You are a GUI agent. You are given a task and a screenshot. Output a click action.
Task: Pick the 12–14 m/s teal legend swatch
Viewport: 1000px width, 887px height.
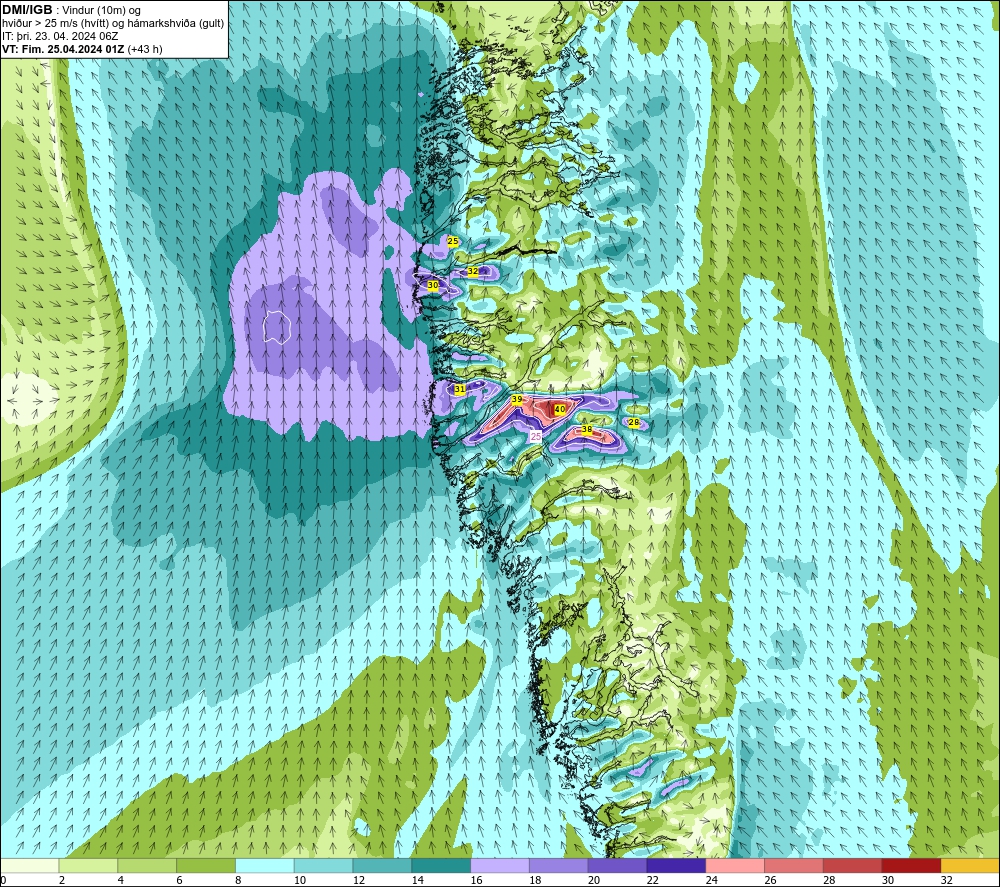(x=382, y=865)
